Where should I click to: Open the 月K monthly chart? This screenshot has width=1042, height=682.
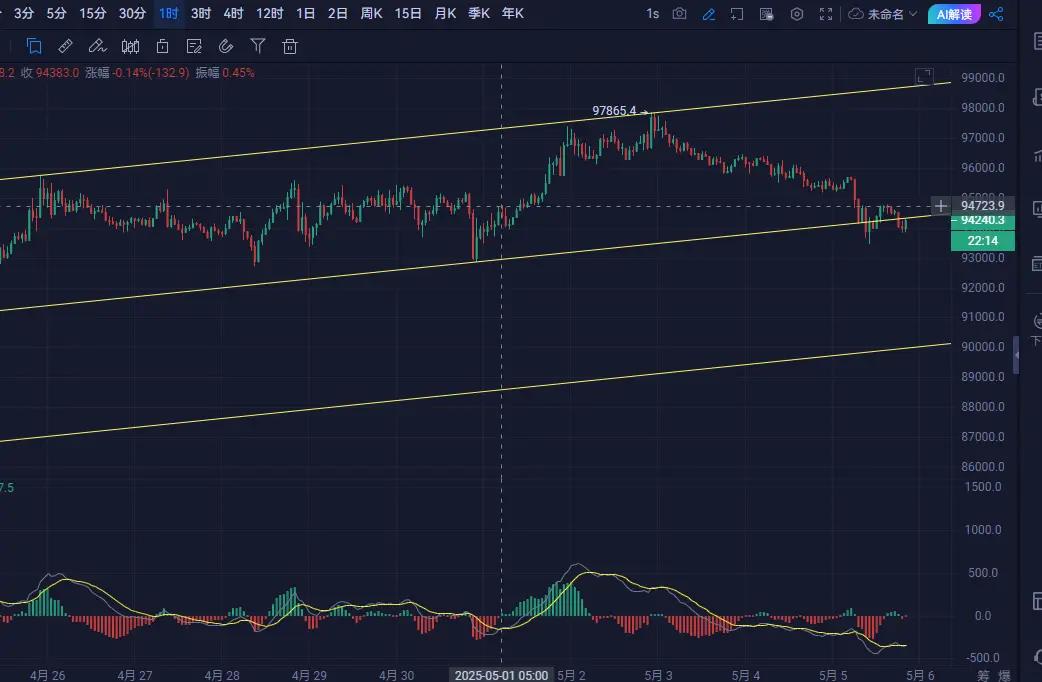[445, 13]
